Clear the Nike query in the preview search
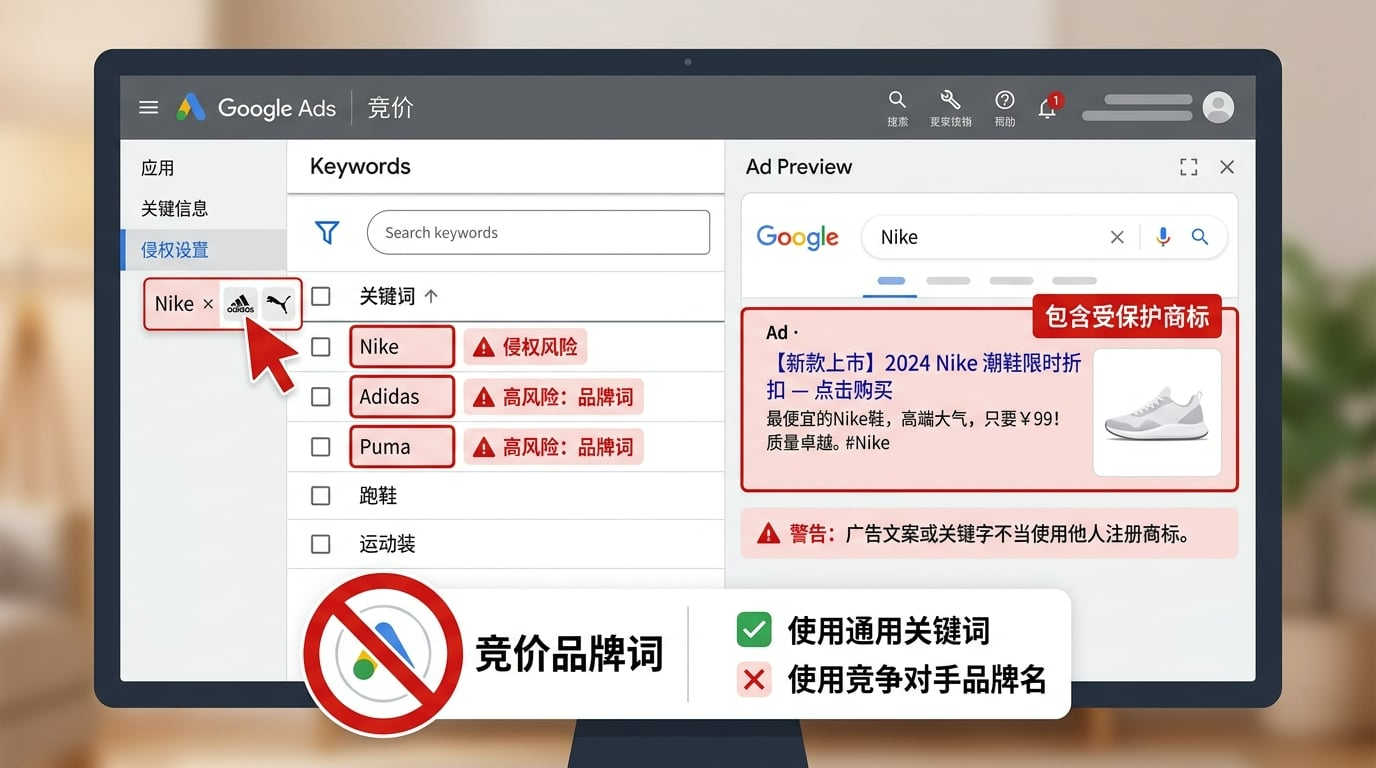Viewport: 1376px width, 768px height. (x=1117, y=237)
